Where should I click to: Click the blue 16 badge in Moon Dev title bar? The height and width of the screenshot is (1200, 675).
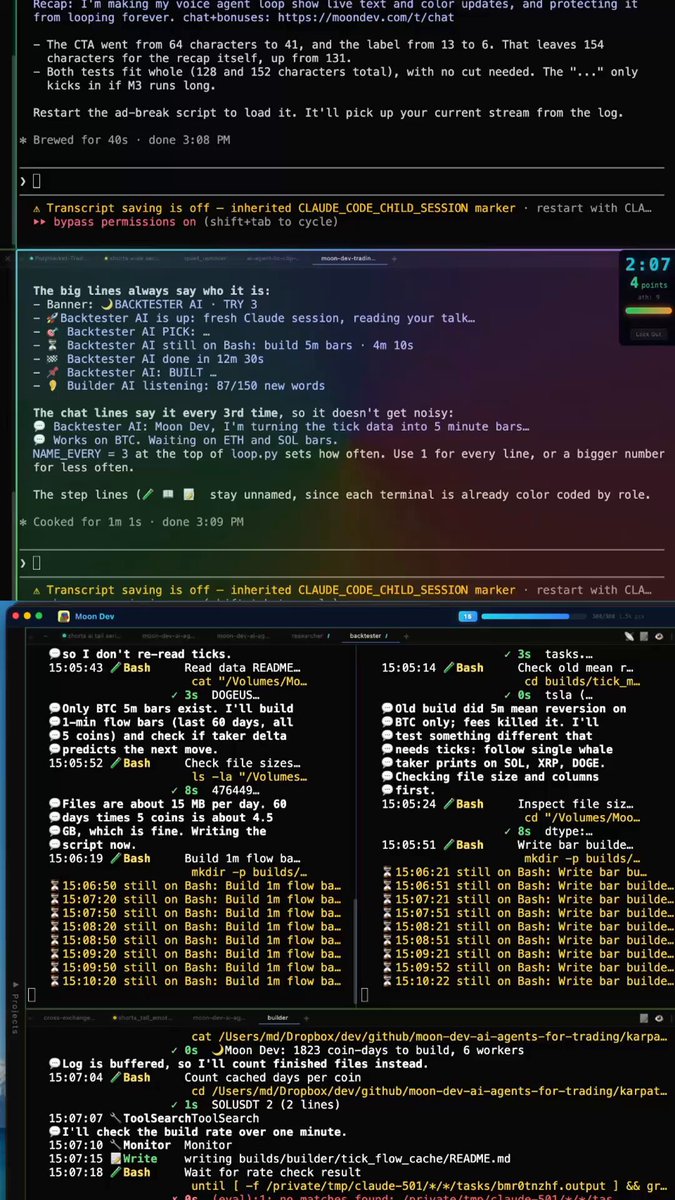[466, 616]
